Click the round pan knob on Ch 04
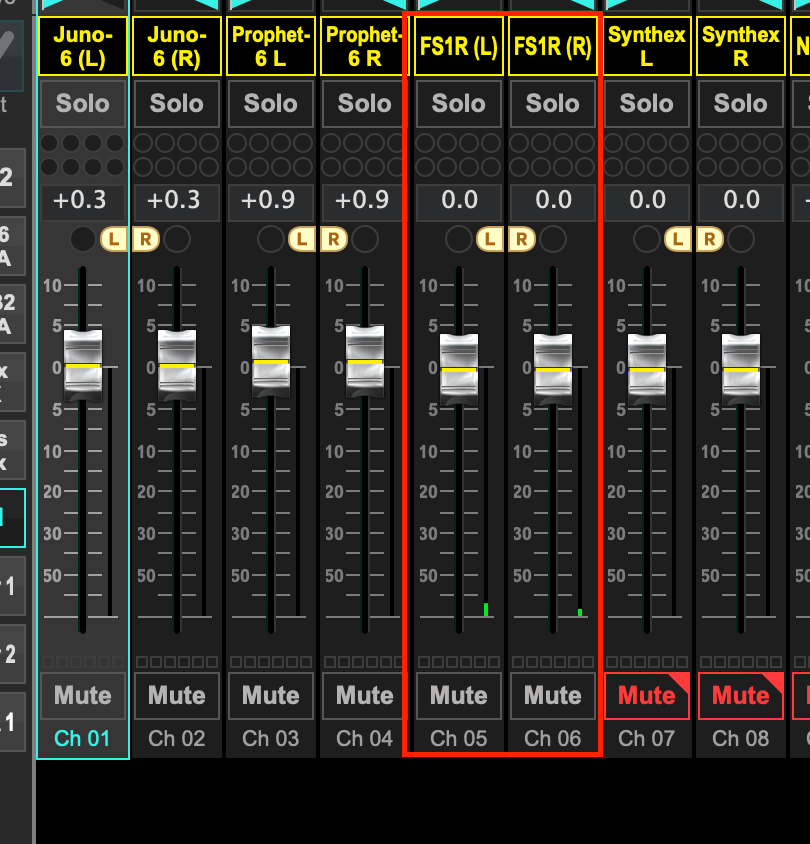Screen dimensions: 810x844 (365, 239)
